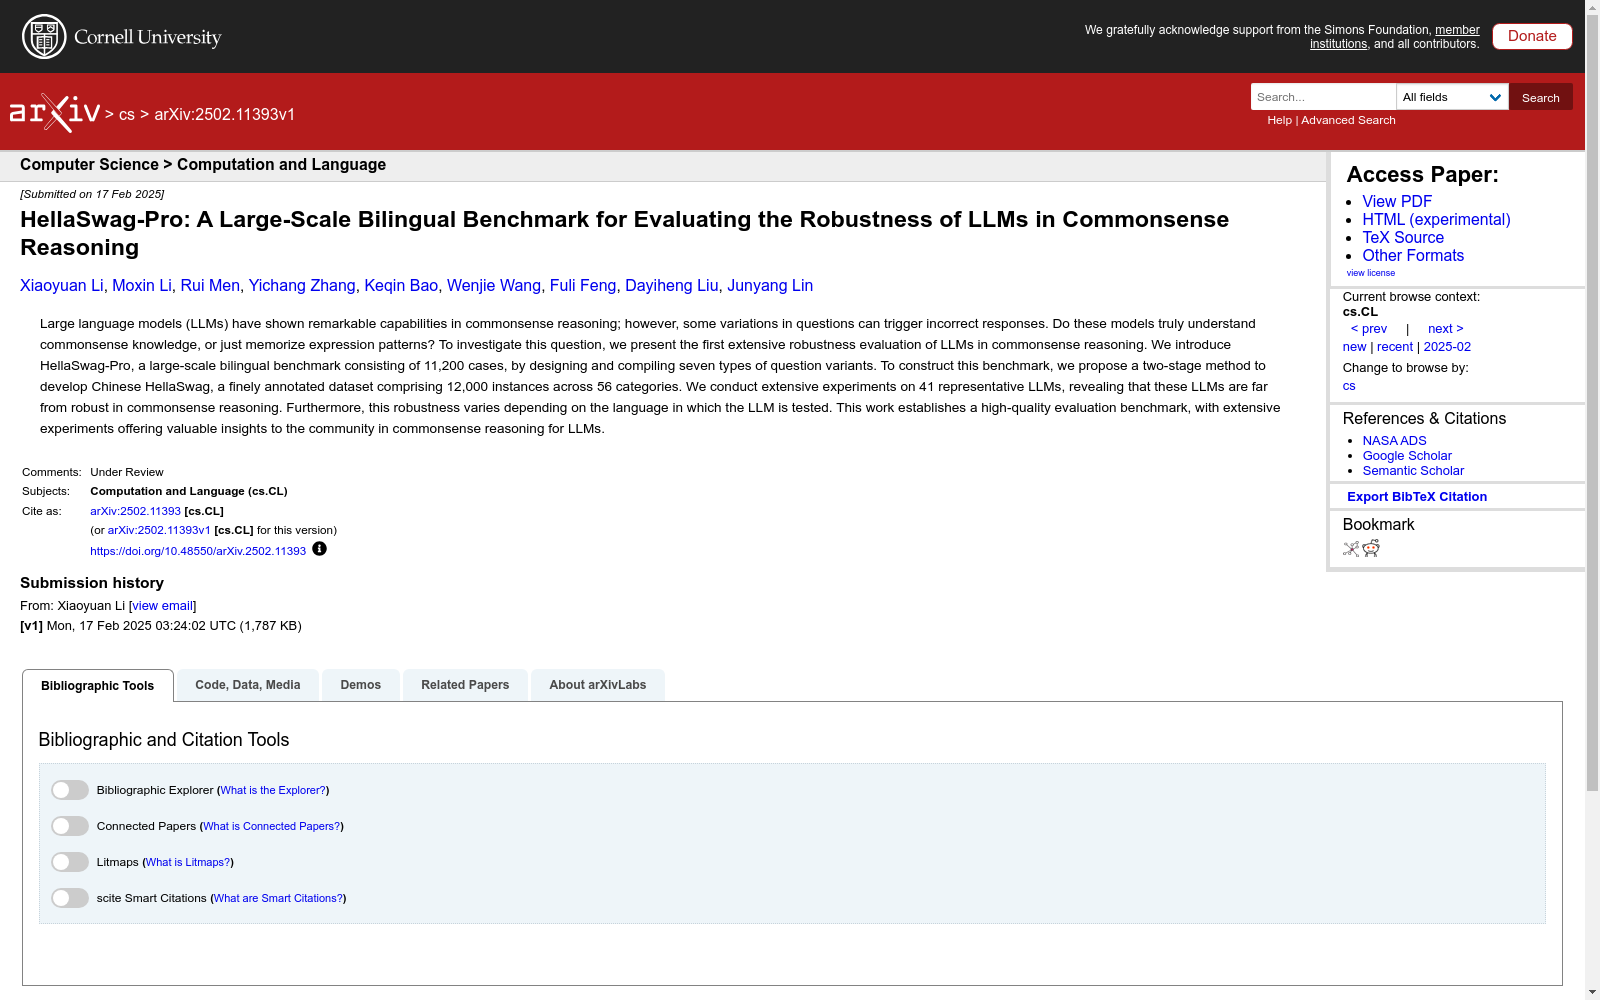Open Other Formats link
1600x1000 pixels.
point(1413,255)
